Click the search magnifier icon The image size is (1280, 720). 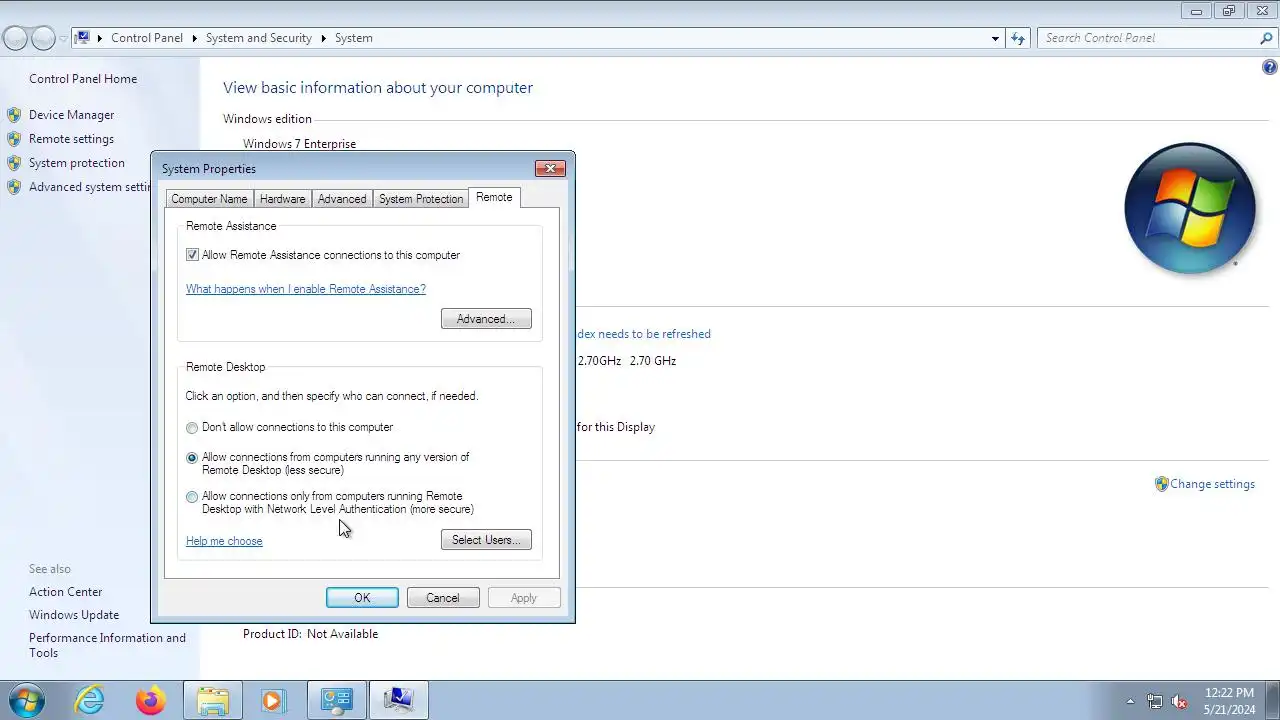click(1266, 38)
